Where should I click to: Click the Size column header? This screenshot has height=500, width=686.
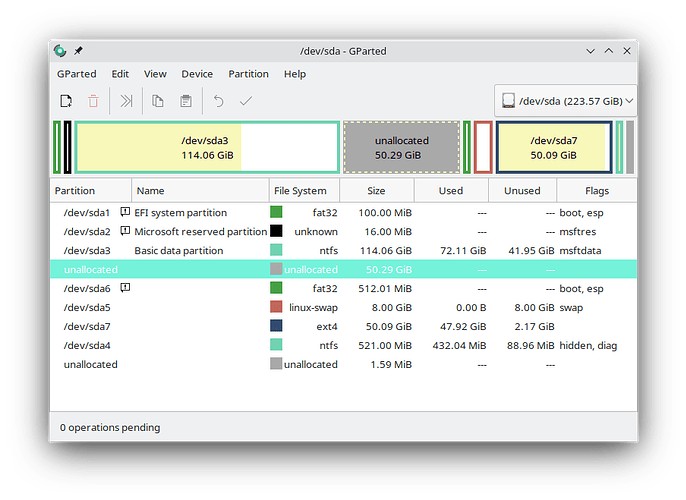coord(377,191)
